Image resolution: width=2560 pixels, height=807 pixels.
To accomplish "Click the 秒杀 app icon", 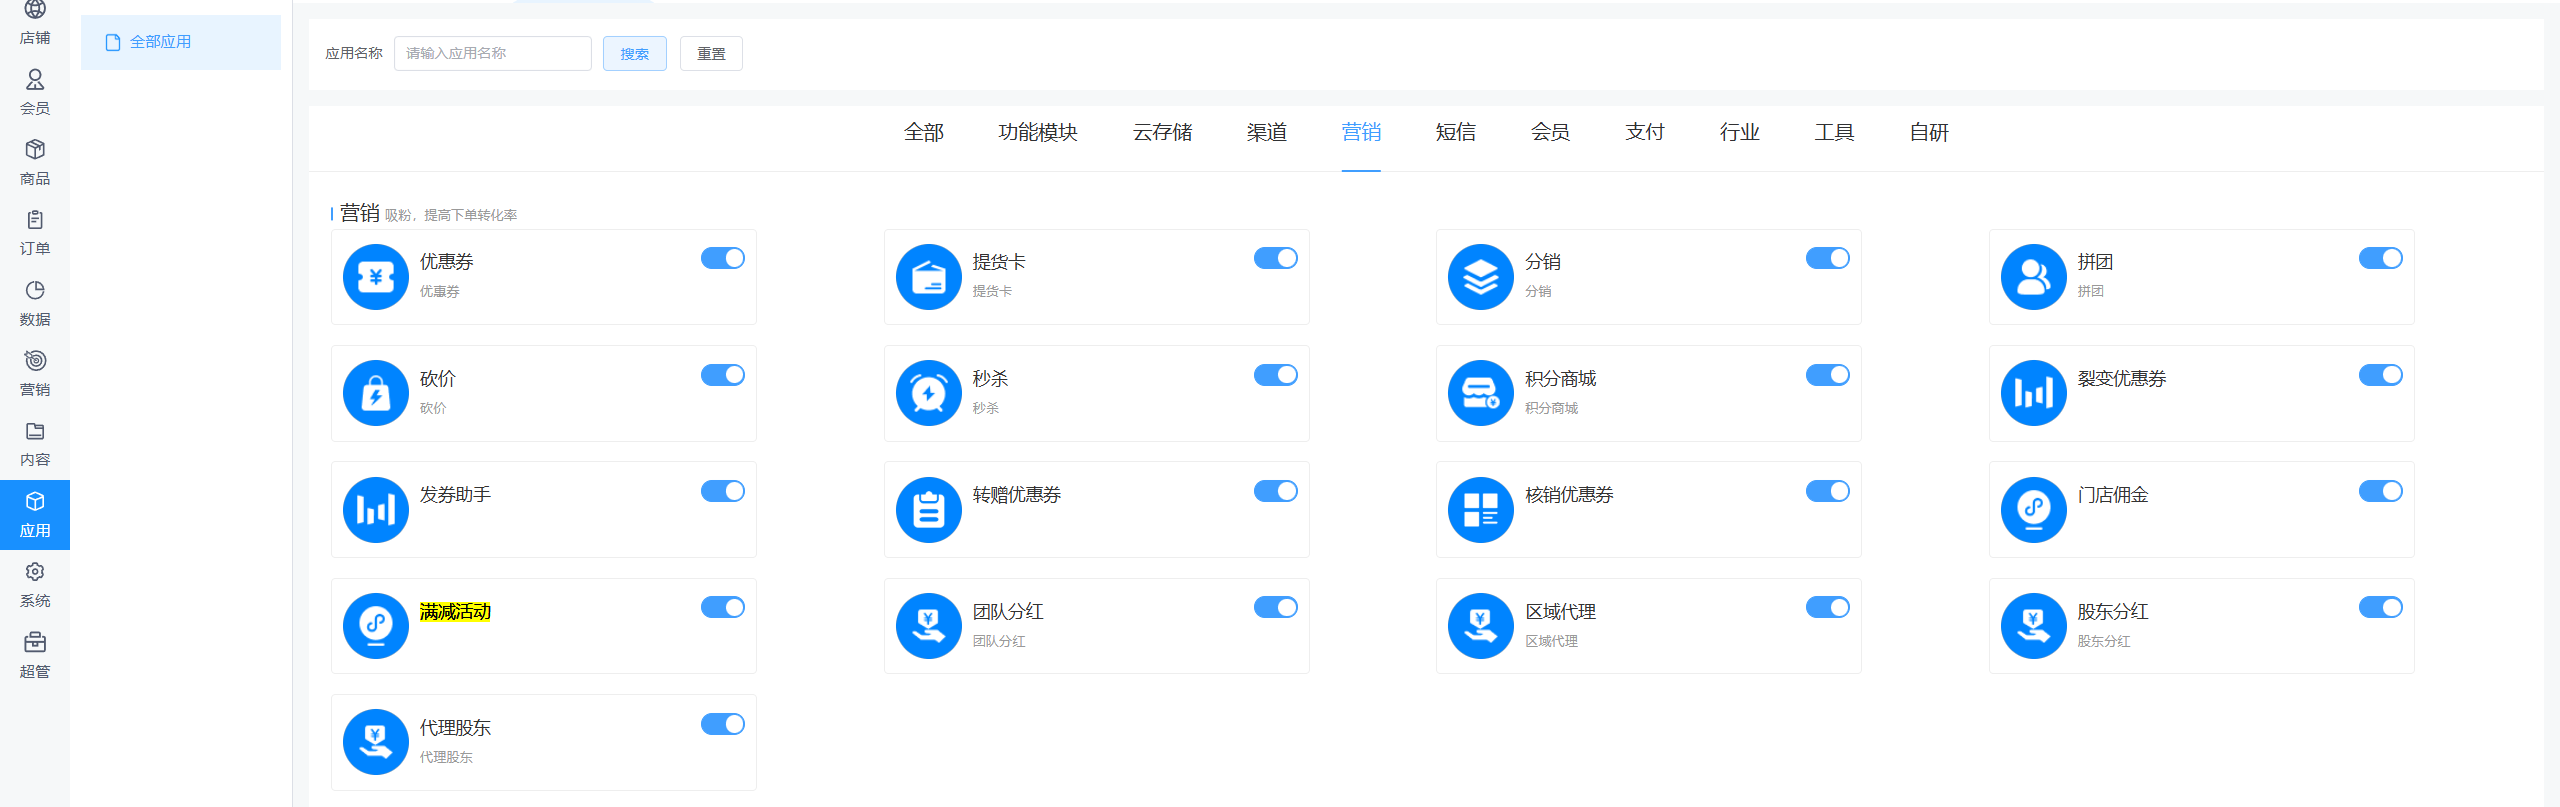I will tap(929, 393).
